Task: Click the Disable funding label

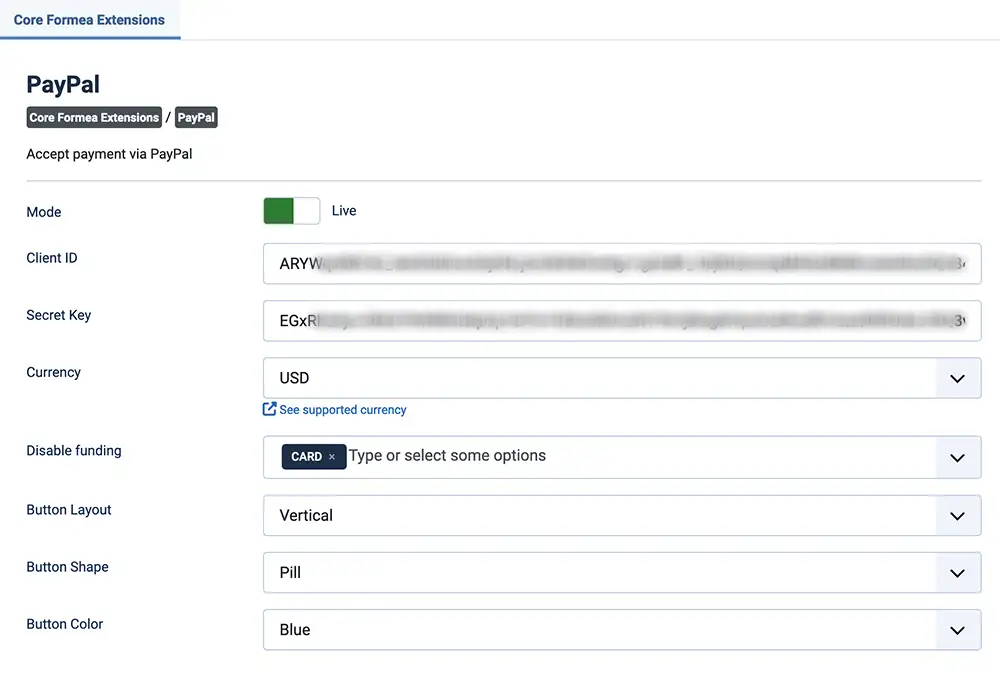Action: point(73,450)
